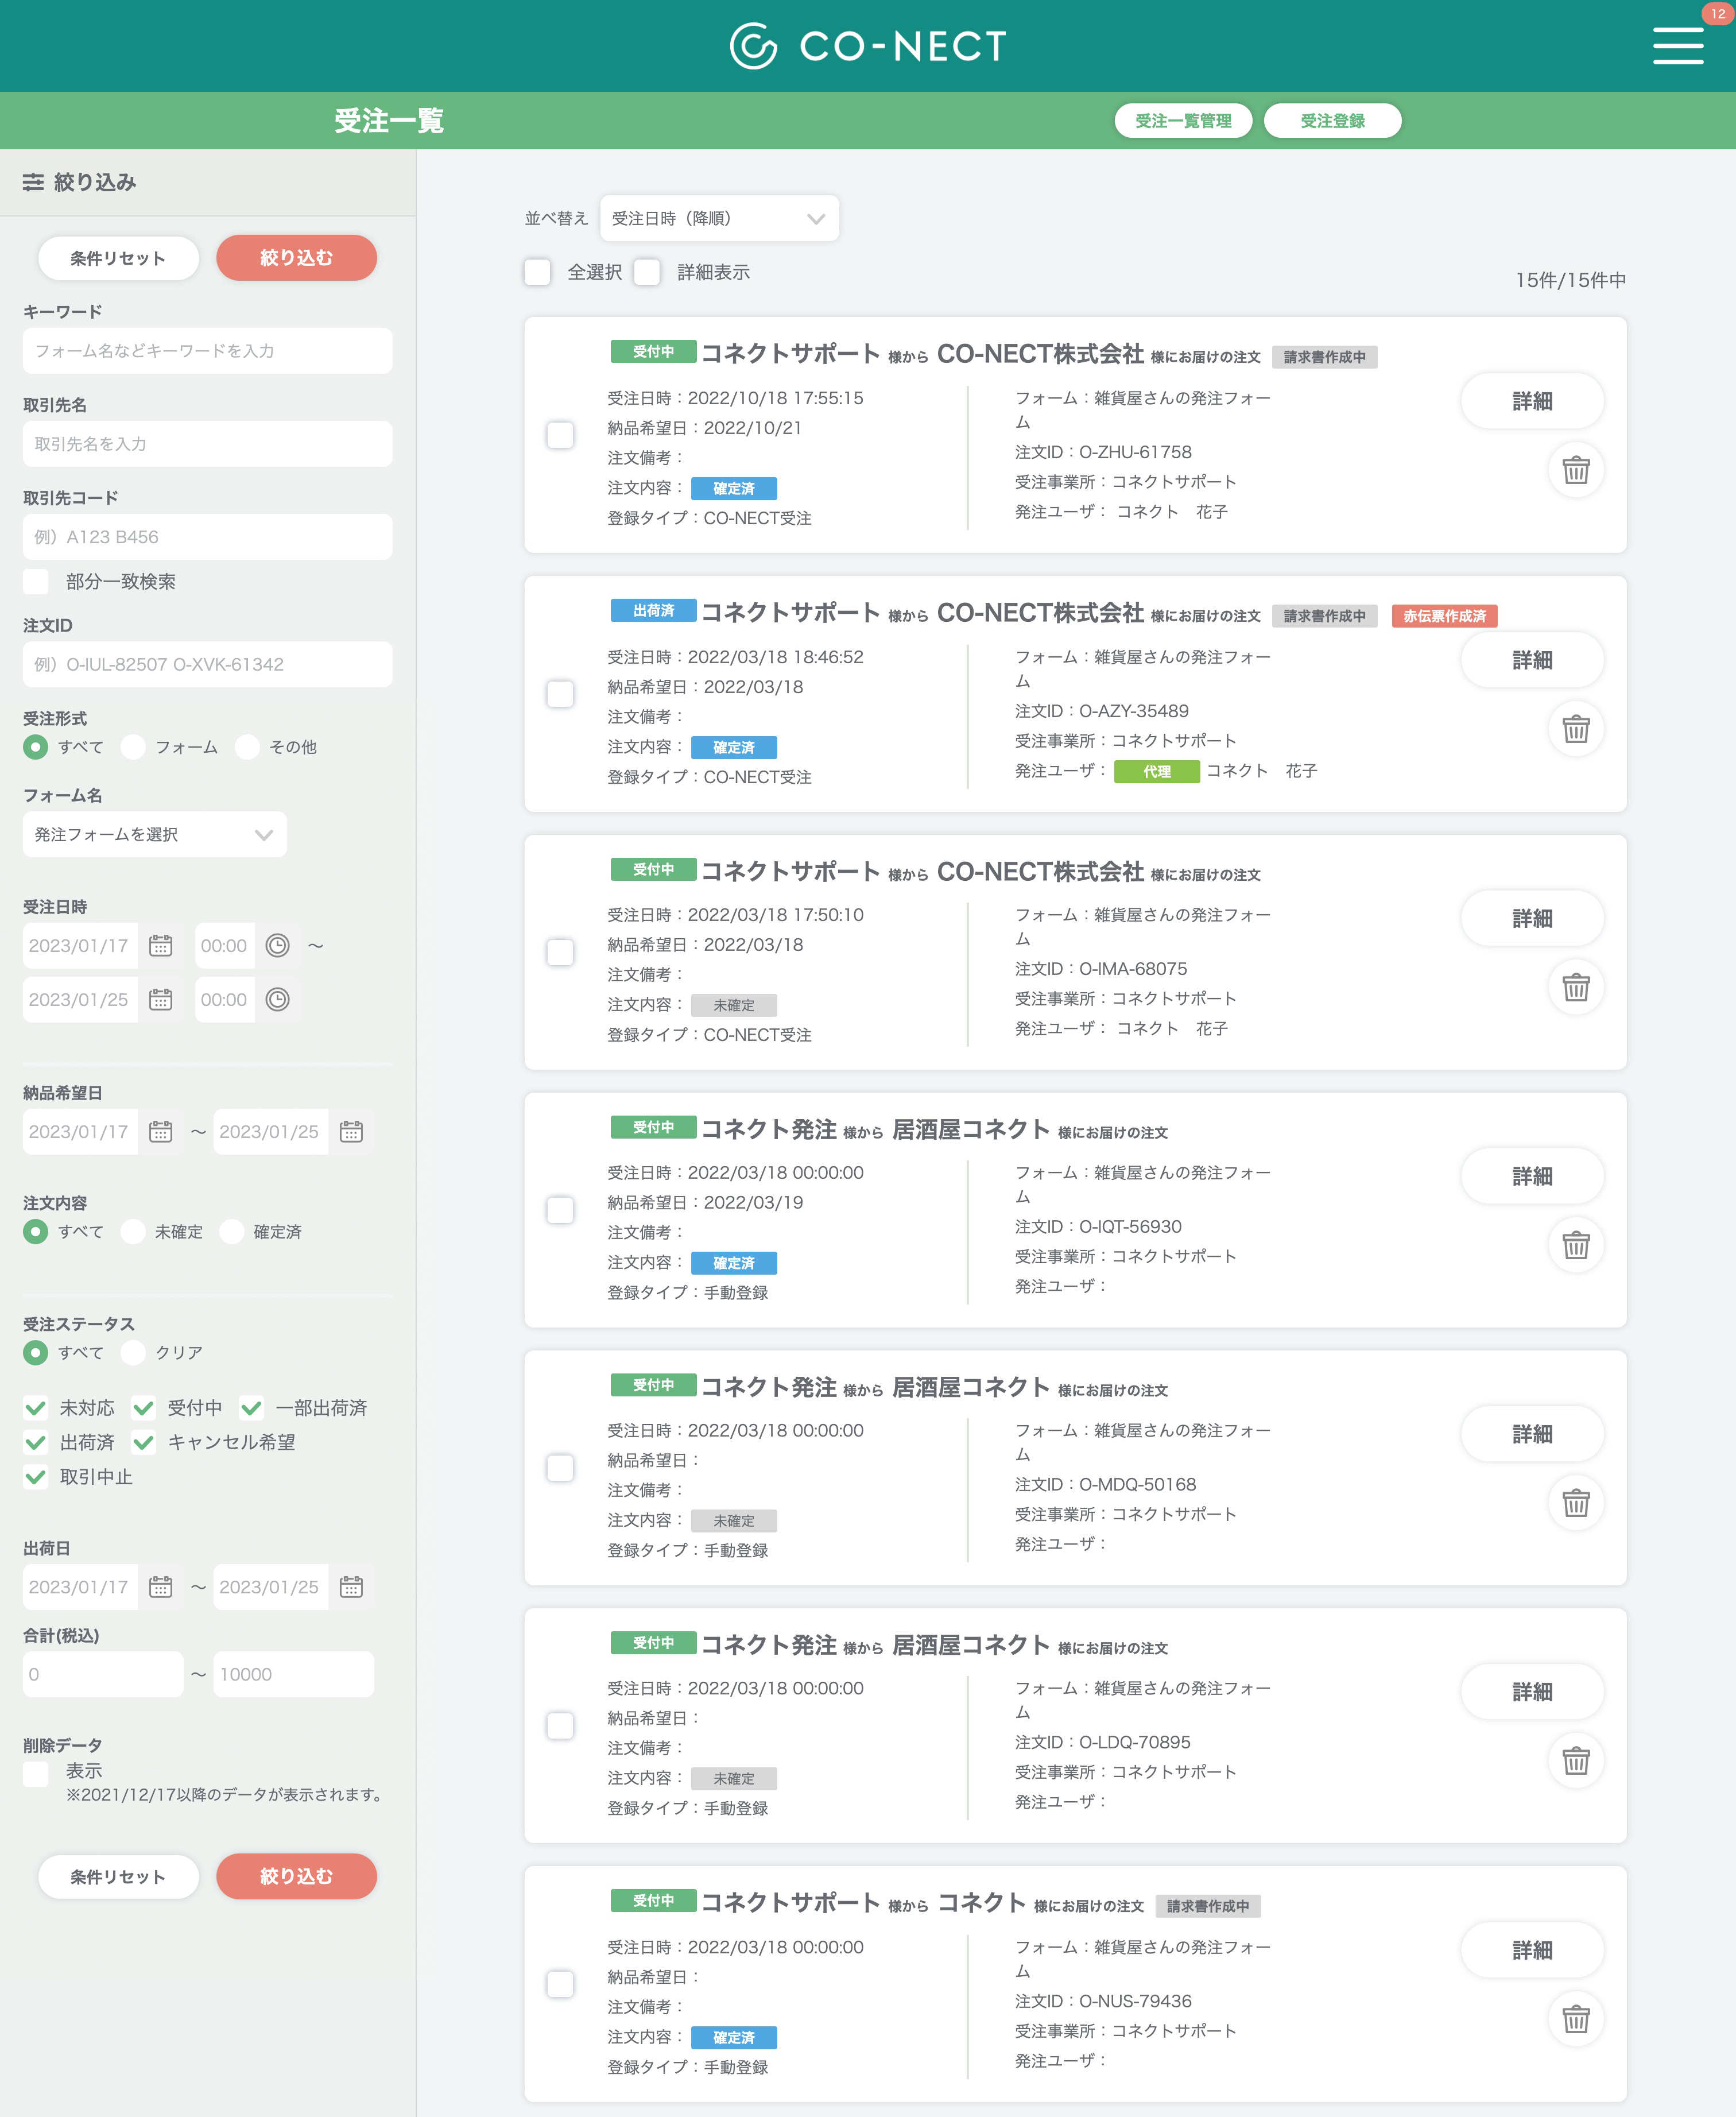Viewport: 1736px width, 2117px height.
Task: Open the 並べ替え sort dropdown
Action: (719, 218)
